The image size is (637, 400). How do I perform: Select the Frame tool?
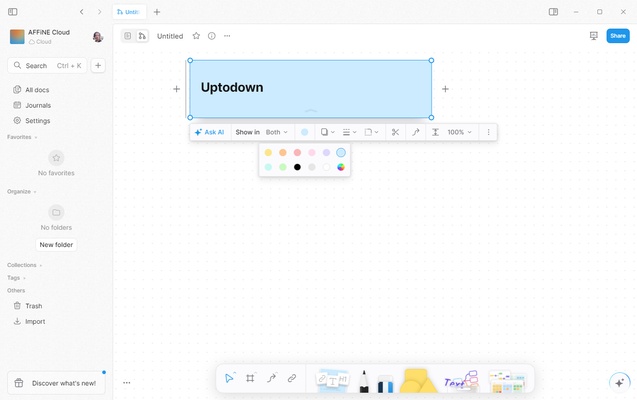click(x=250, y=378)
